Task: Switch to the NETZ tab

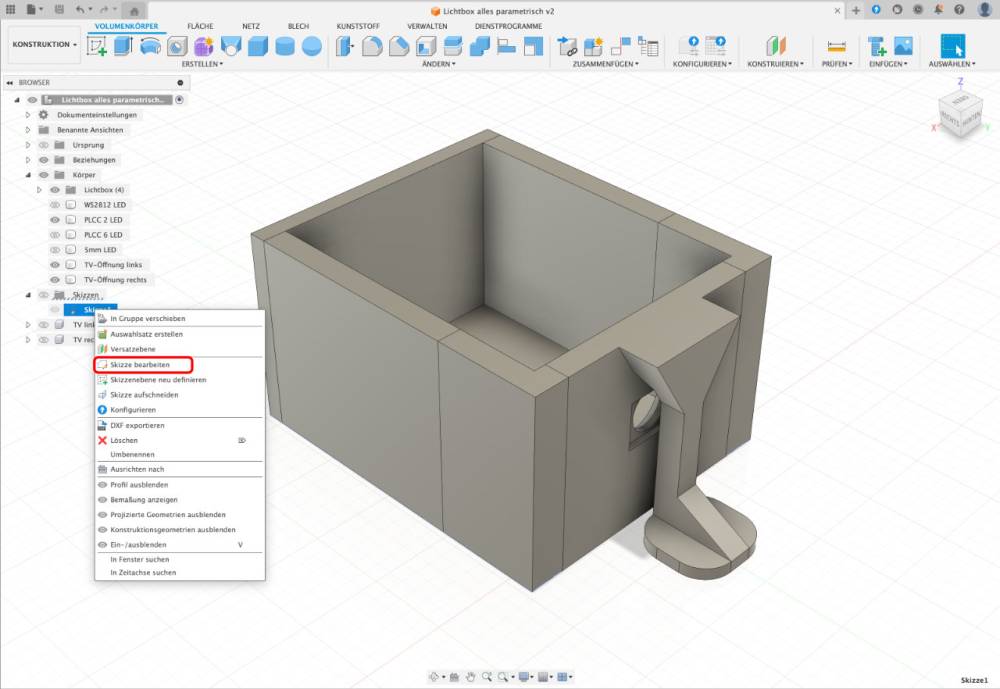Action: click(251, 26)
